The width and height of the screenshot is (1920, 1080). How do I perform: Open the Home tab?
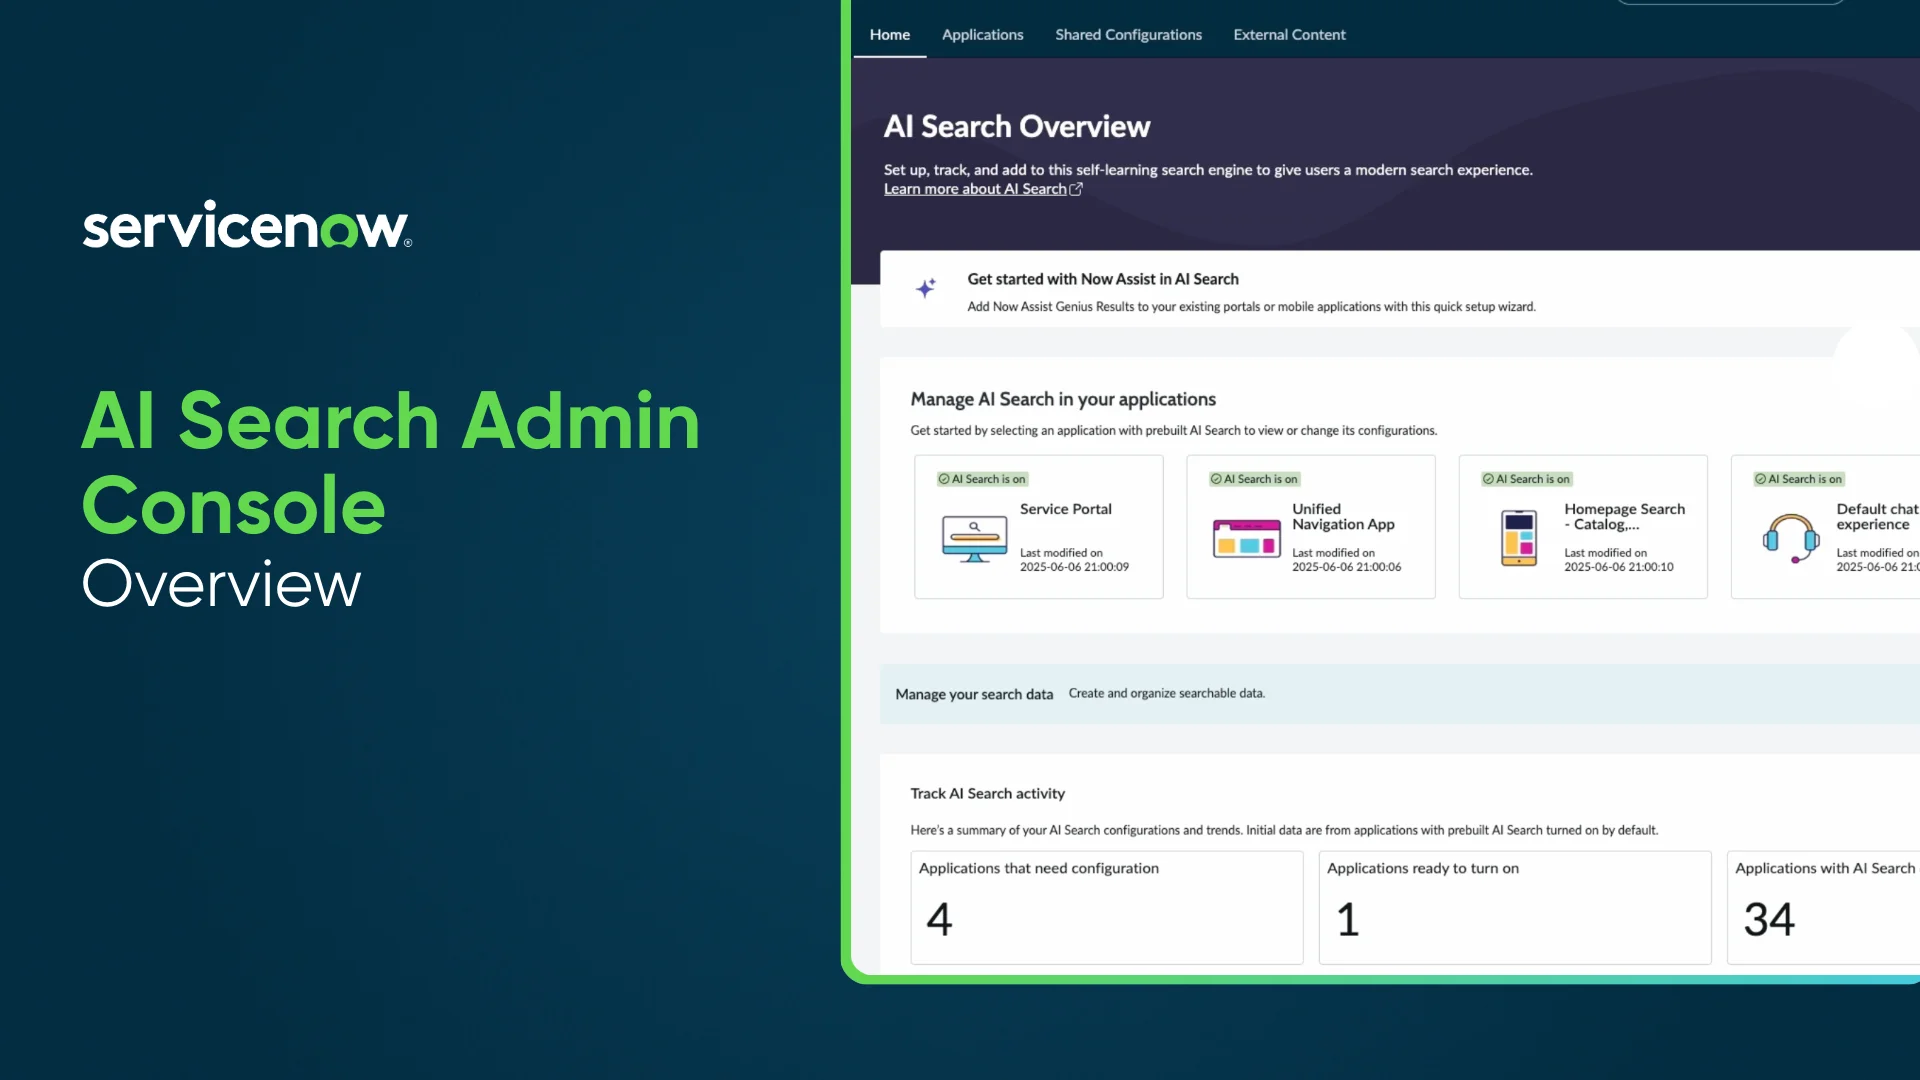tap(889, 35)
